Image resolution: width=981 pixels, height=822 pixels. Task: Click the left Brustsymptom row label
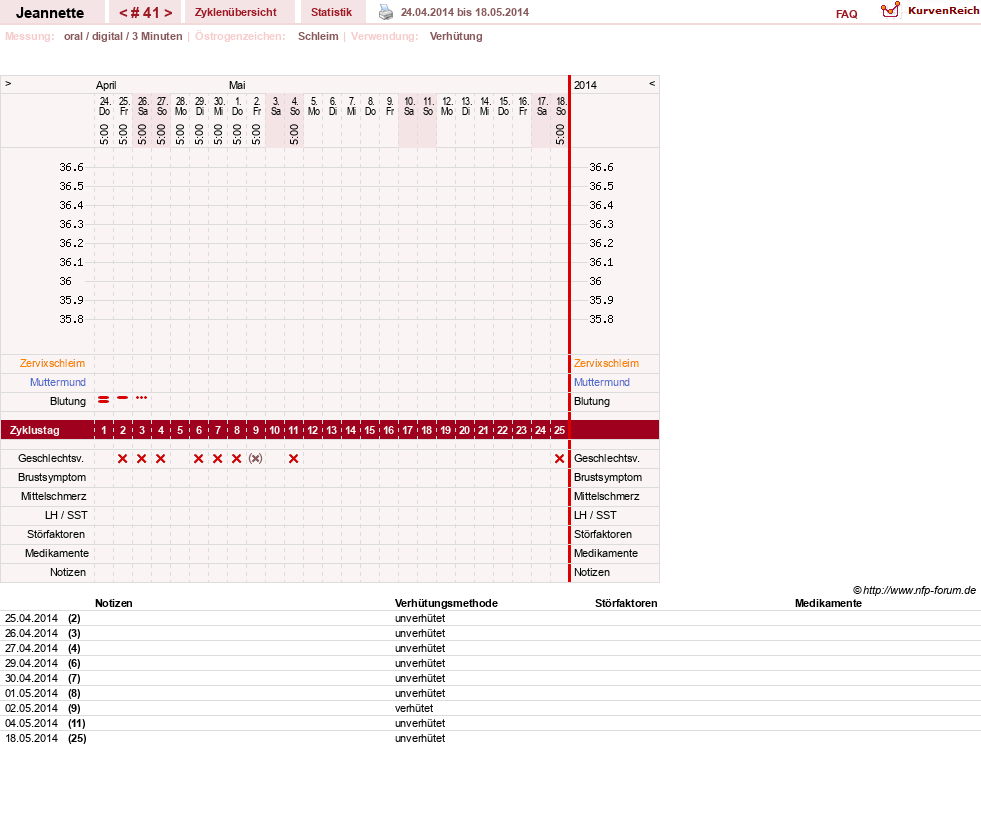tap(52, 477)
